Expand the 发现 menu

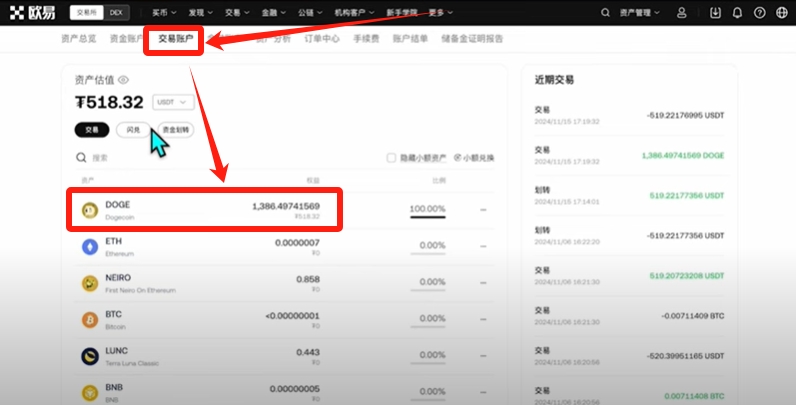[201, 13]
